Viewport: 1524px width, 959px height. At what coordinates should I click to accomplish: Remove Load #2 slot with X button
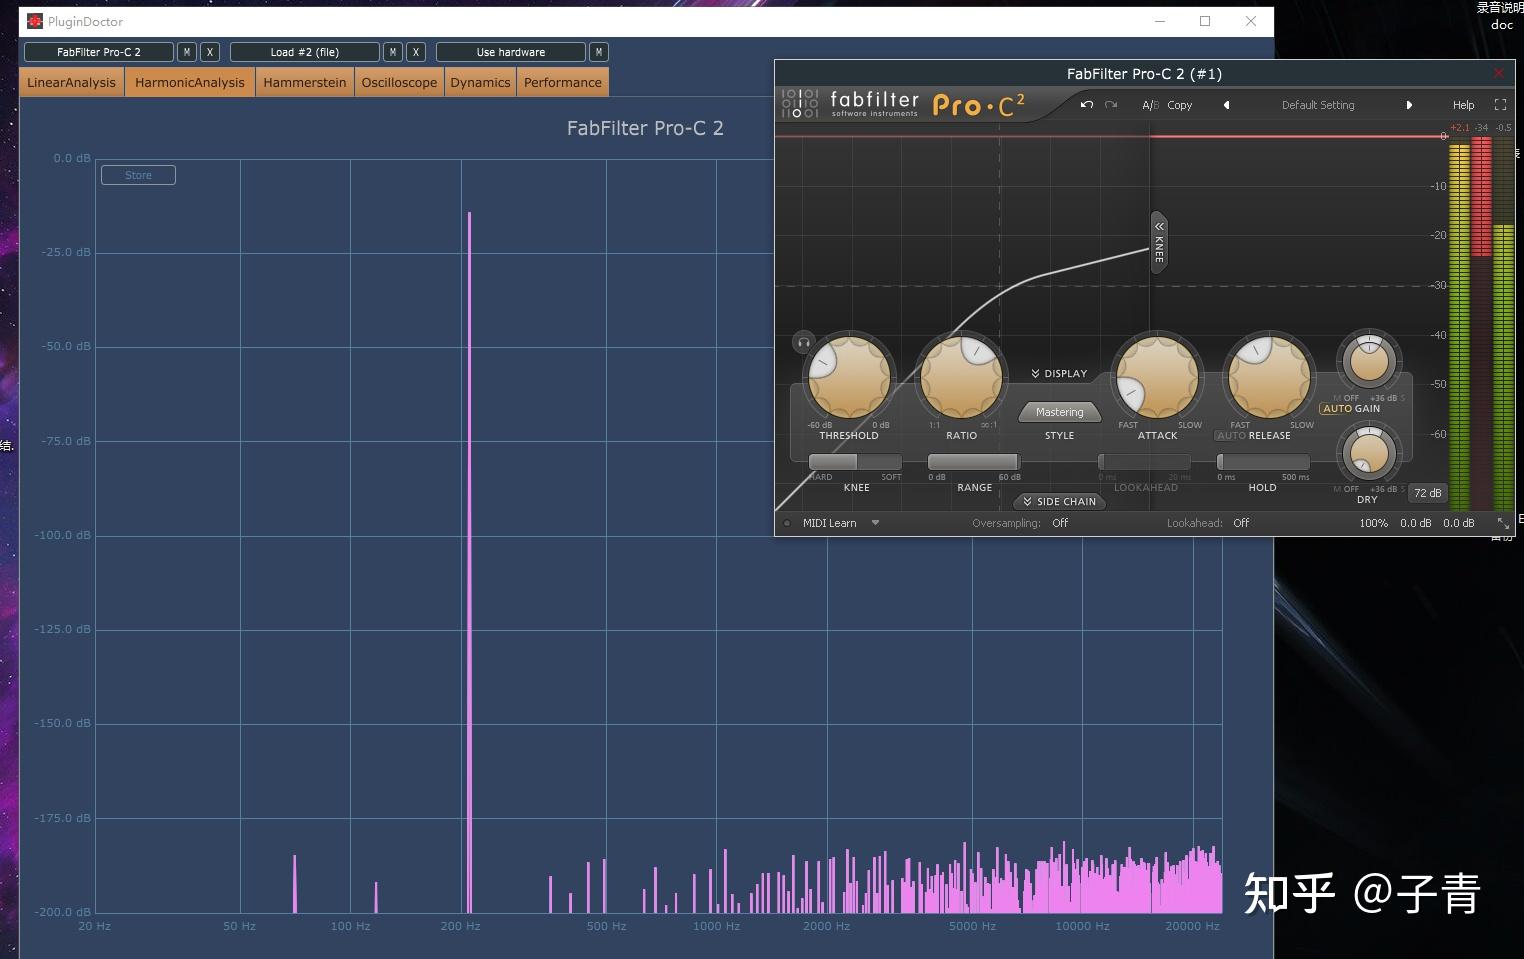[416, 52]
